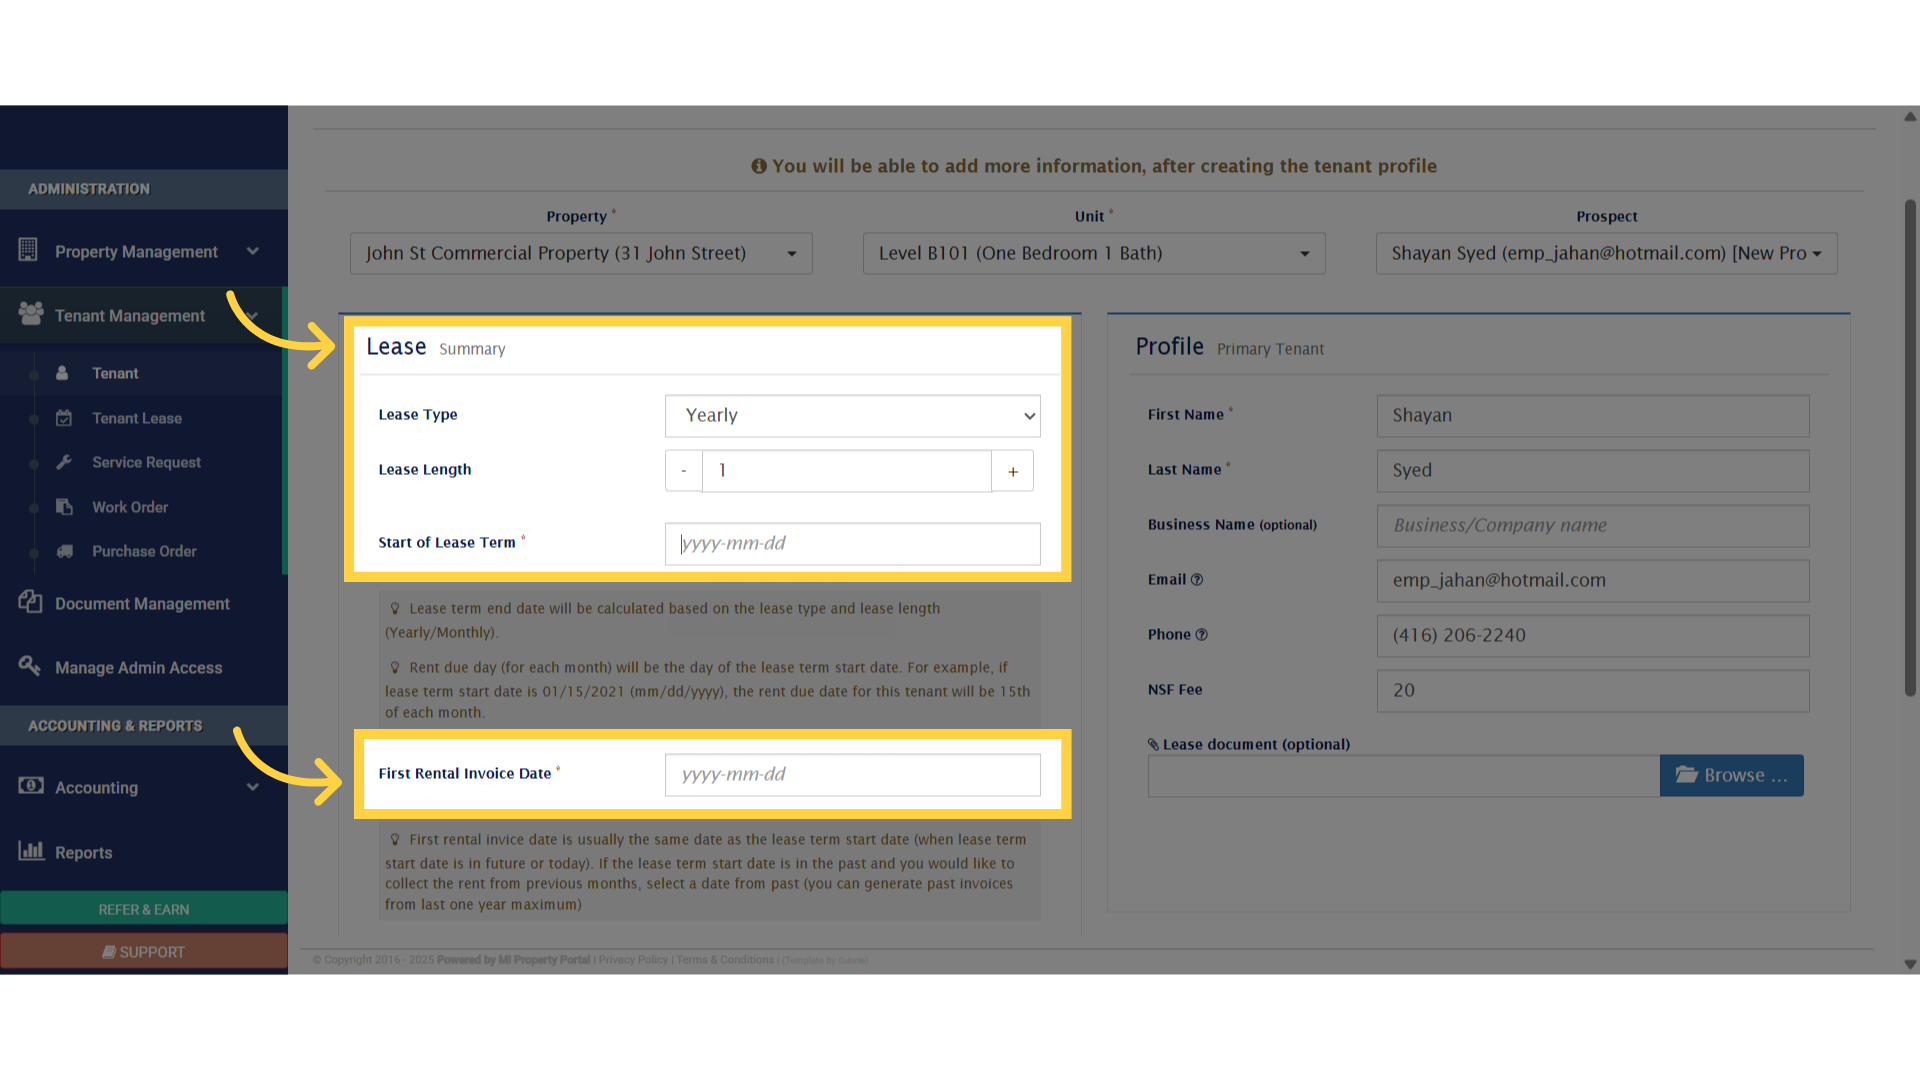Click the Manage Admin Access key icon
The width and height of the screenshot is (1920, 1080).
point(30,667)
